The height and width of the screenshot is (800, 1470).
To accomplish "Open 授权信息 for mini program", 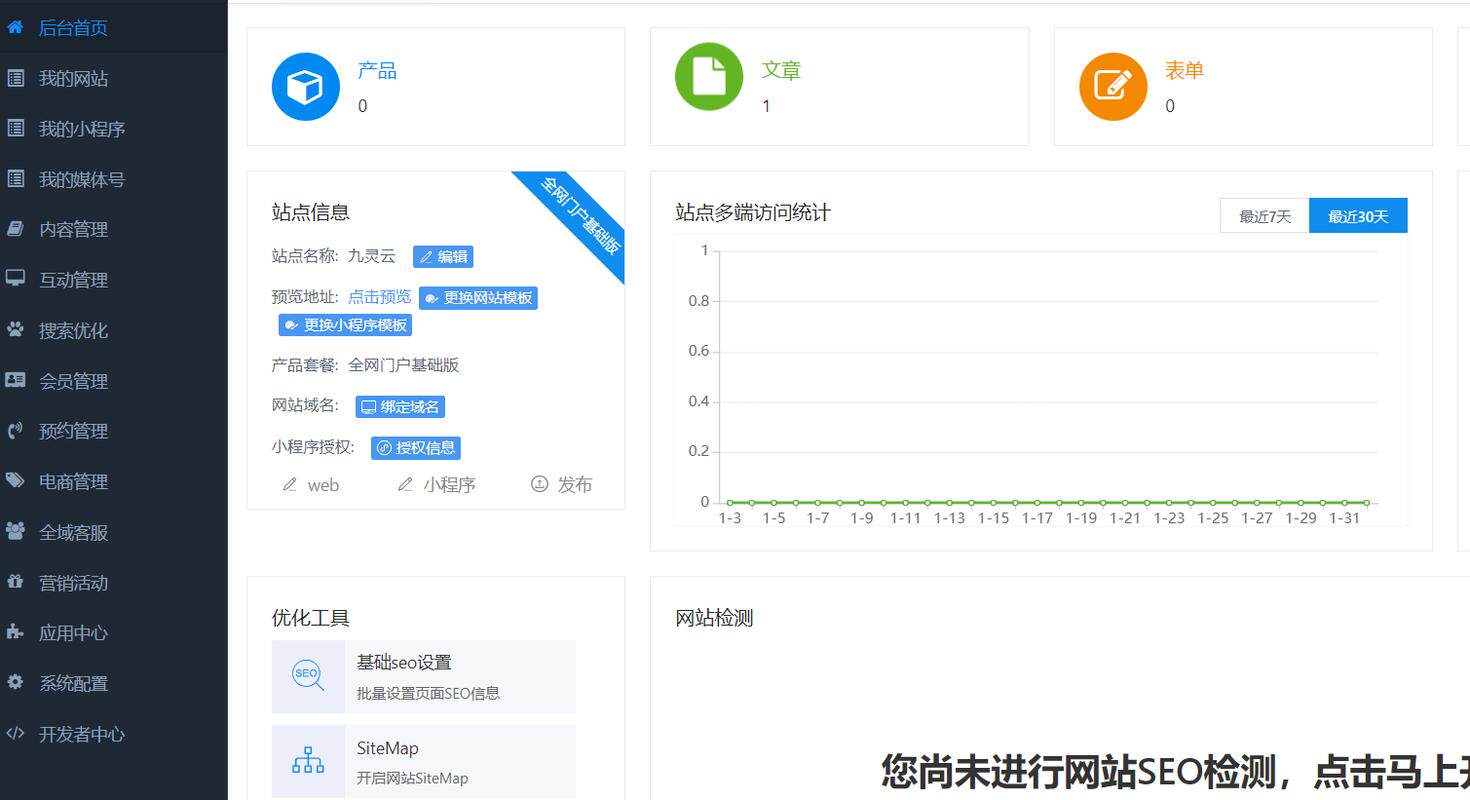I will (416, 448).
